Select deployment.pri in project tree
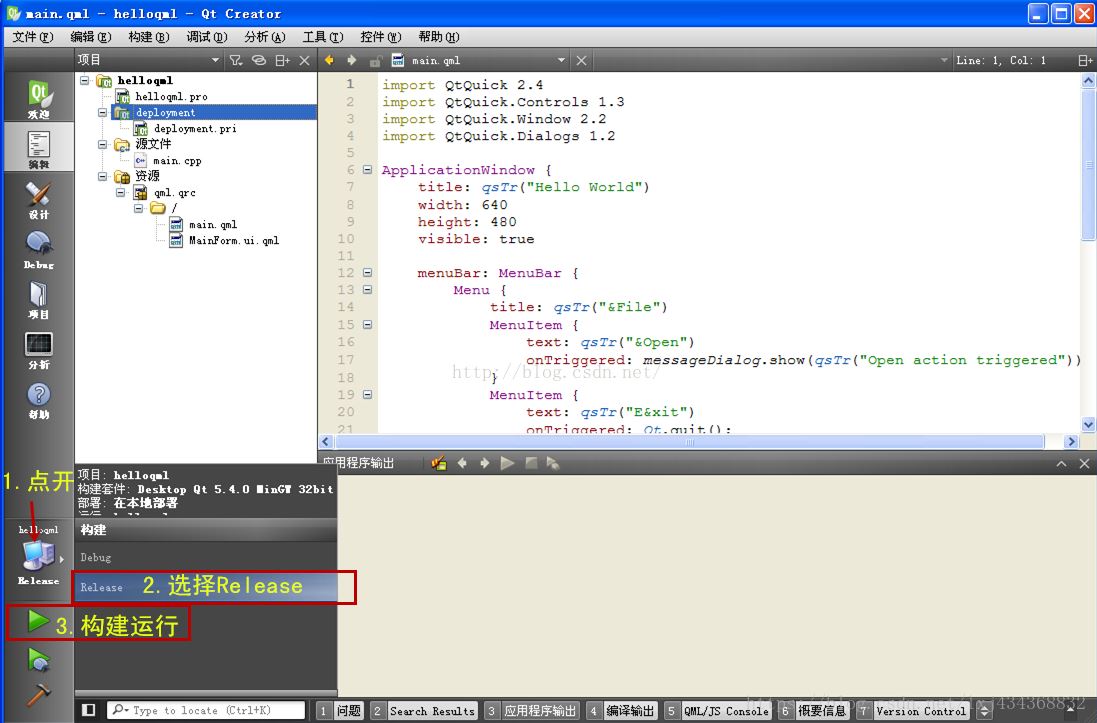The image size is (1097, 723). (x=194, y=128)
